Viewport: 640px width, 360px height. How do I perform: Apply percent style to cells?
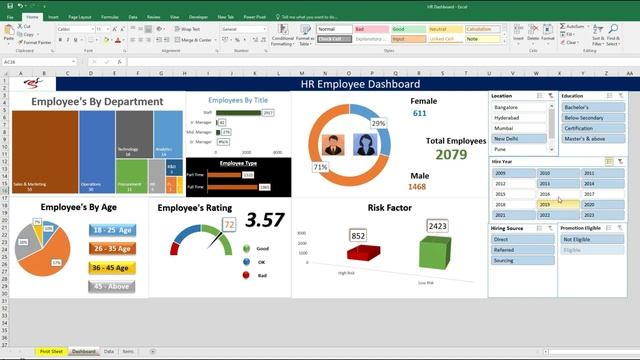(x=237, y=40)
